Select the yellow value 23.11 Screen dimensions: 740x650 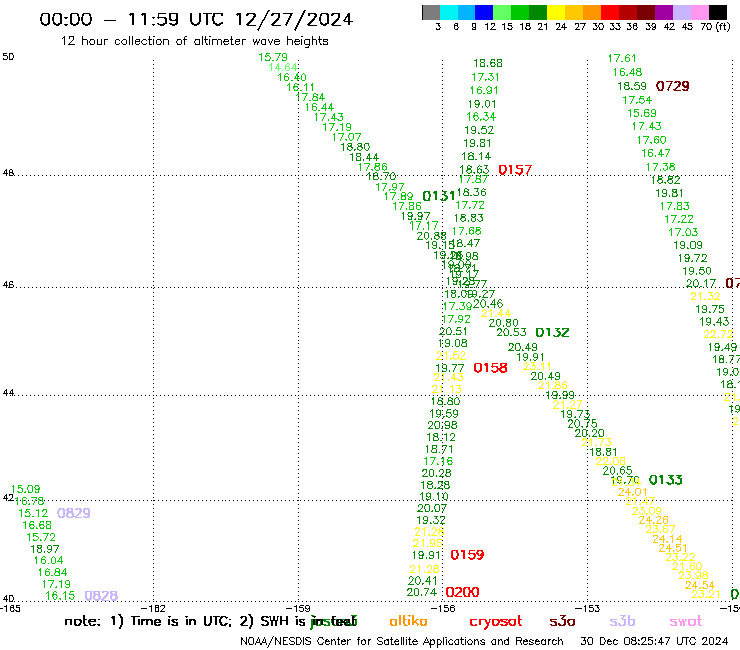point(537,367)
